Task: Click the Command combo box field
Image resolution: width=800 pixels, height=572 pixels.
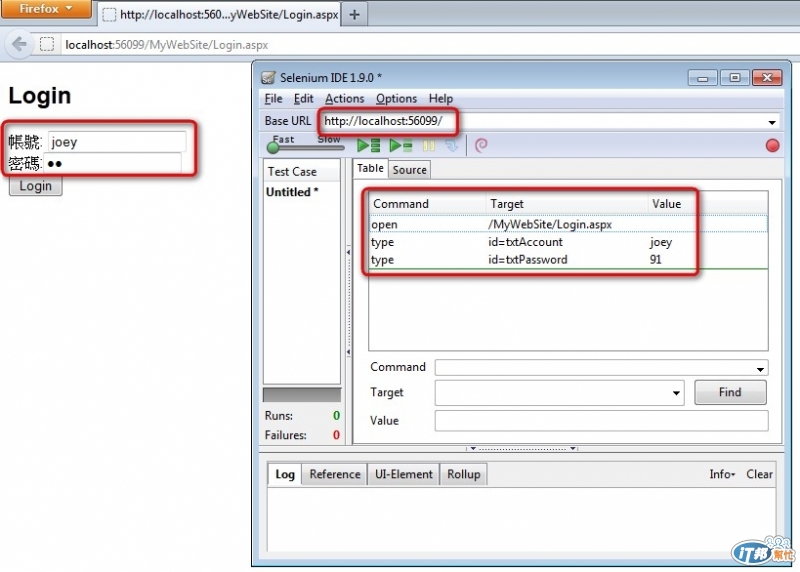Action: point(602,368)
